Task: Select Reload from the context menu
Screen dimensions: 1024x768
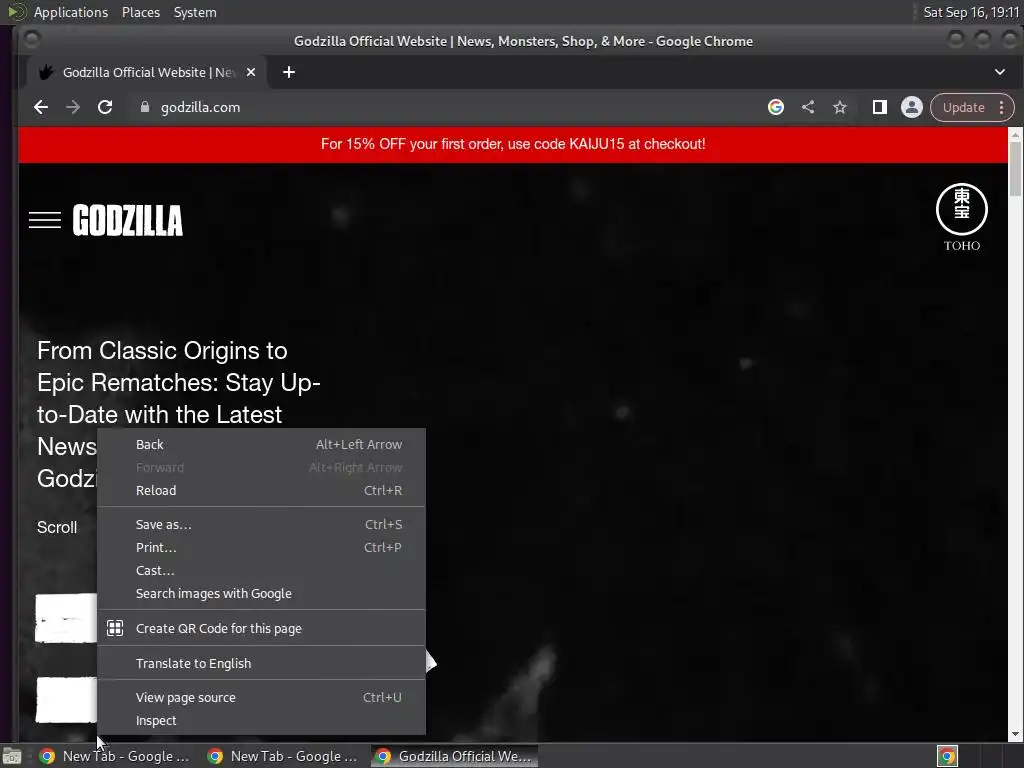Action: (x=261, y=490)
